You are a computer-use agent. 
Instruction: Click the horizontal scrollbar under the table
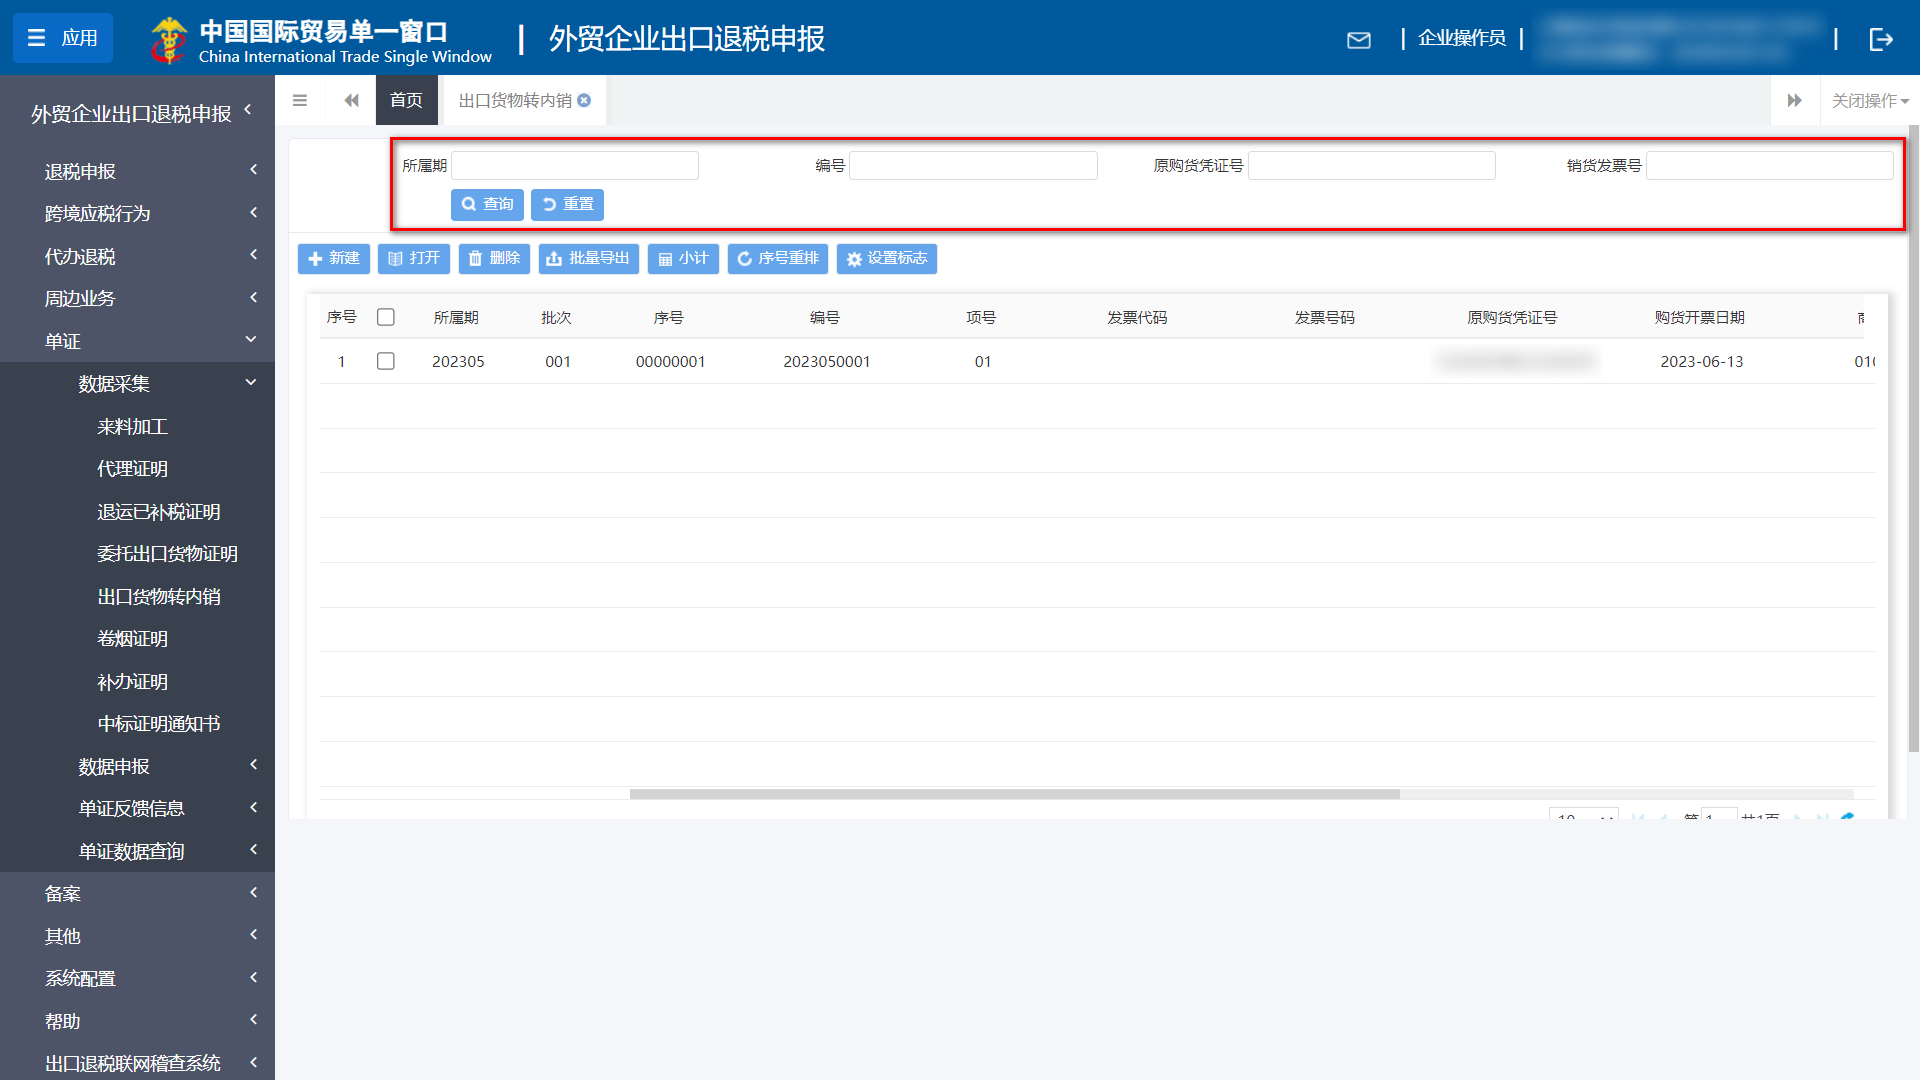[1014, 794]
